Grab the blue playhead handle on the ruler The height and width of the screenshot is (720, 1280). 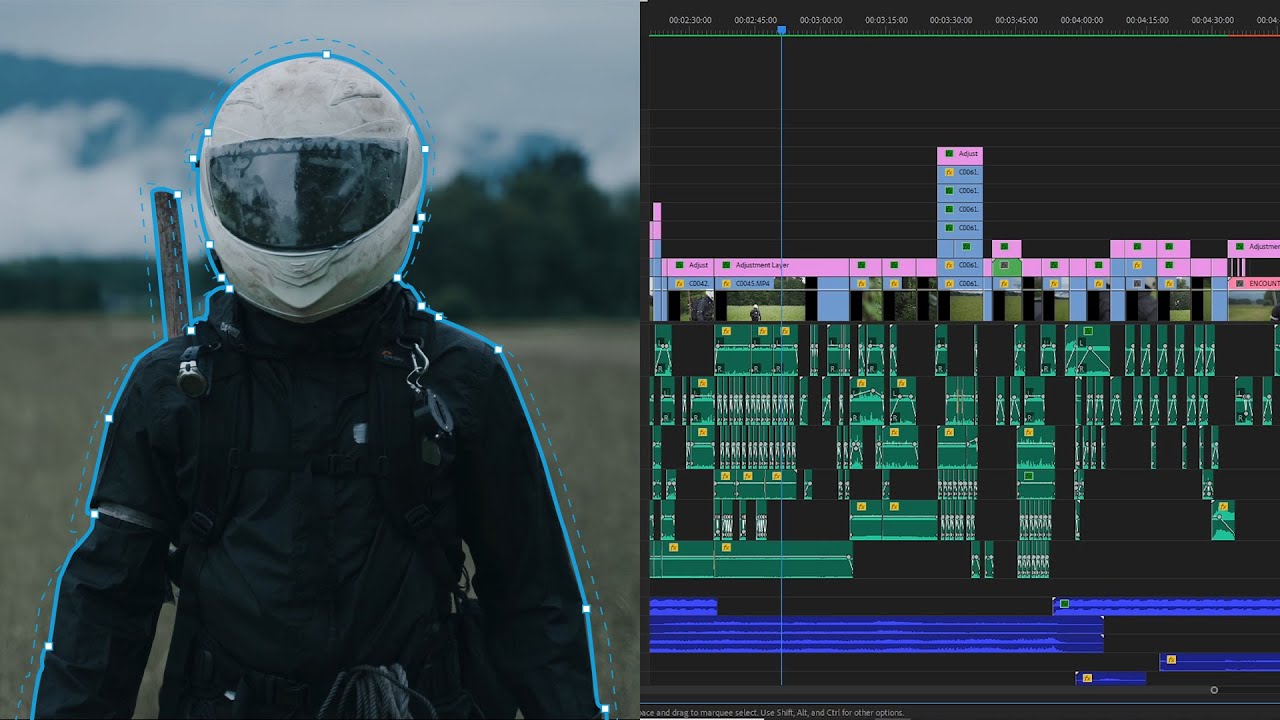[781, 31]
